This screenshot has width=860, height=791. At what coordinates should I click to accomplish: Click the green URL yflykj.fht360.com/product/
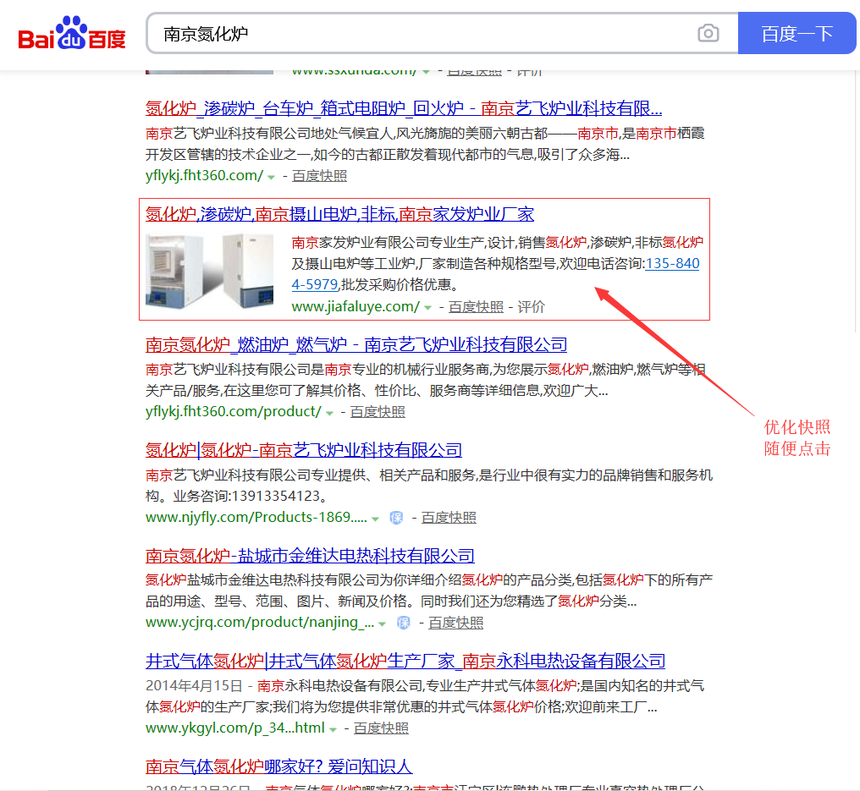[x=233, y=411]
